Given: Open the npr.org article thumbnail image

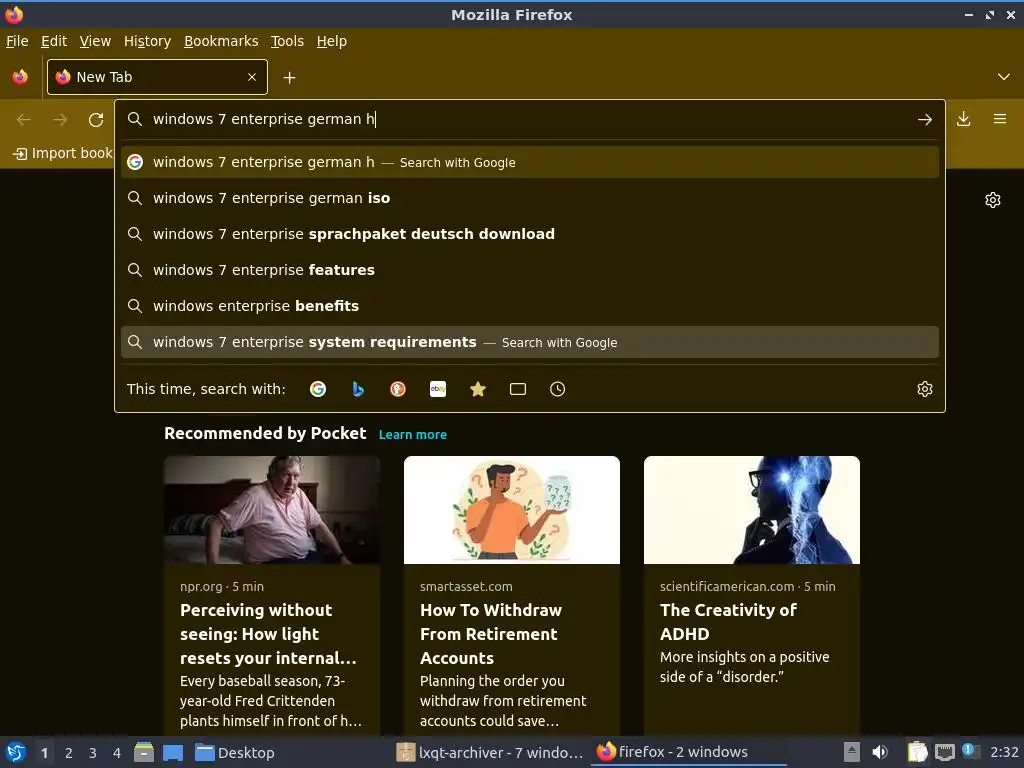Looking at the screenshot, I should pyautogui.click(x=272, y=510).
